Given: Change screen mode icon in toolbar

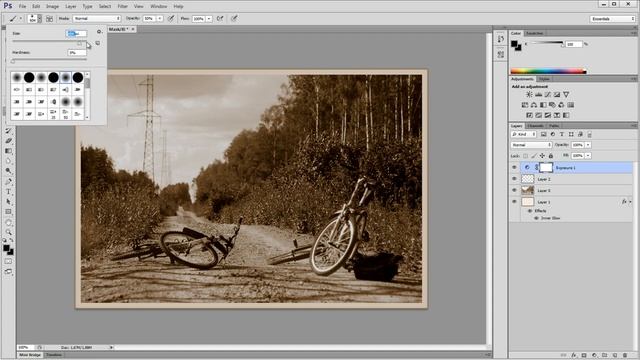Looking at the screenshot, I should 8,271.
